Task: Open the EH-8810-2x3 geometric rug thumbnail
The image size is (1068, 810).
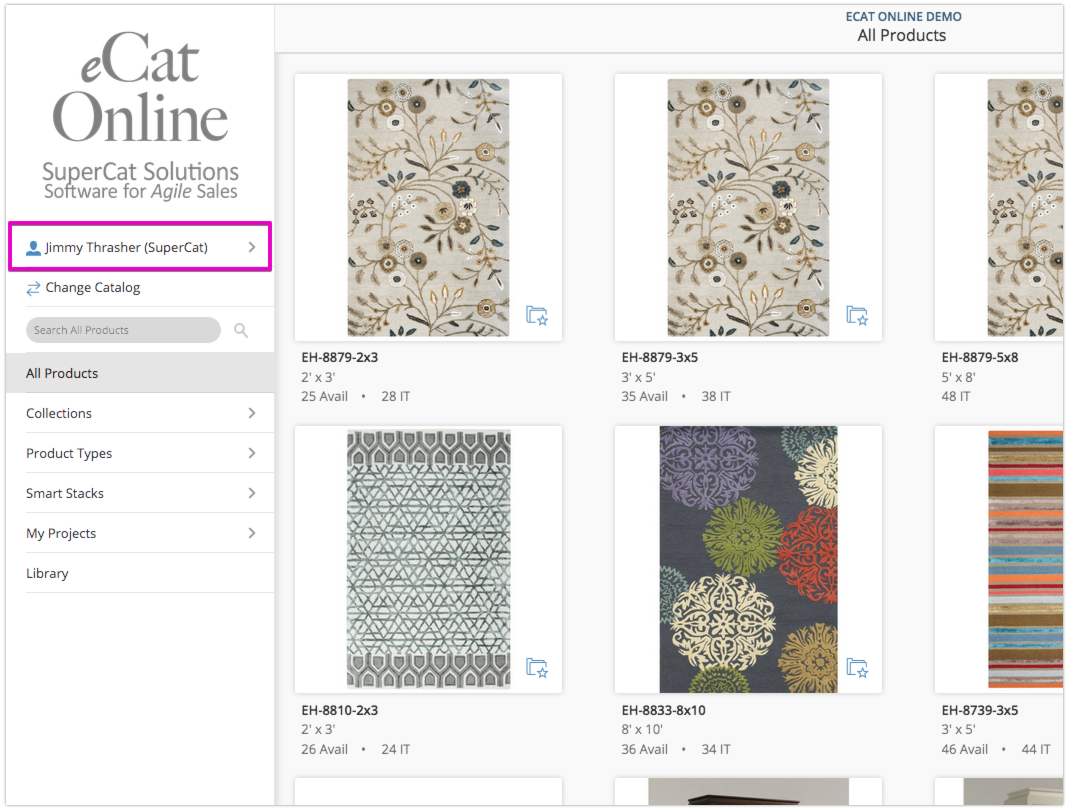Action: (428, 560)
